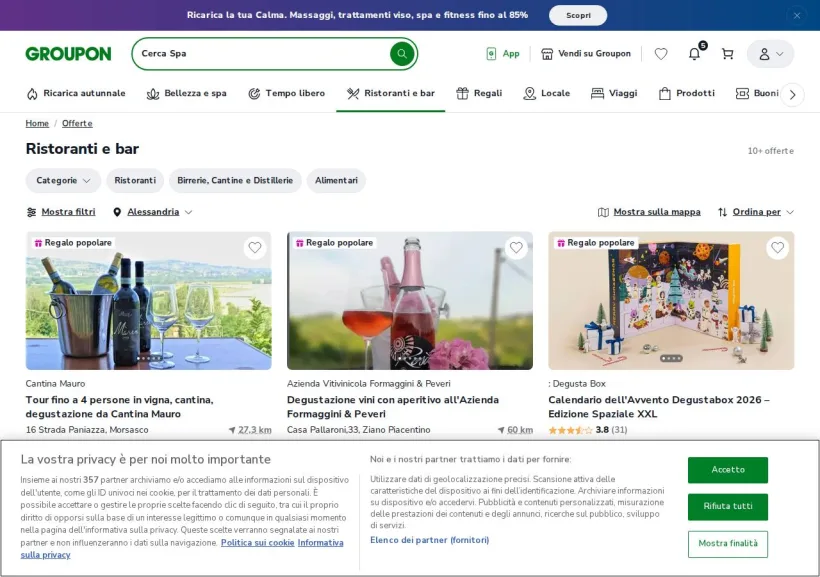The width and height of the screenshot is (820, 577).
Task: Go to Offerte breadcrumb
Action: click(x=77, y=123)
